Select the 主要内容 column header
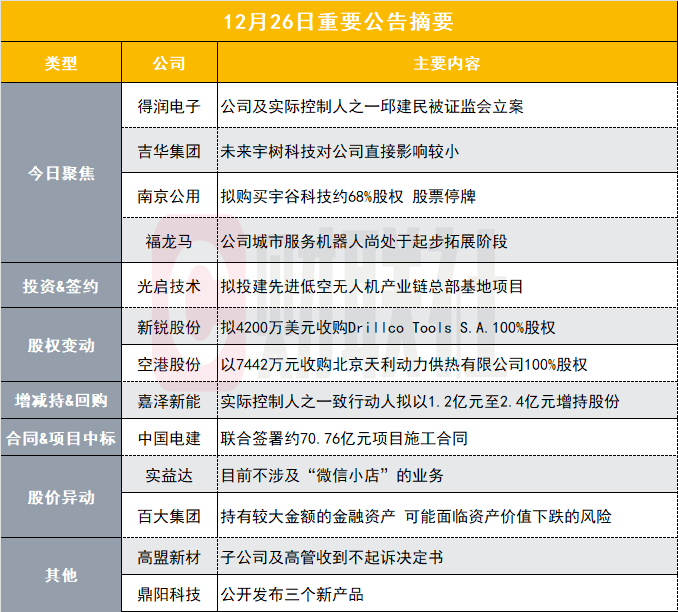 [x=447, y=63]
